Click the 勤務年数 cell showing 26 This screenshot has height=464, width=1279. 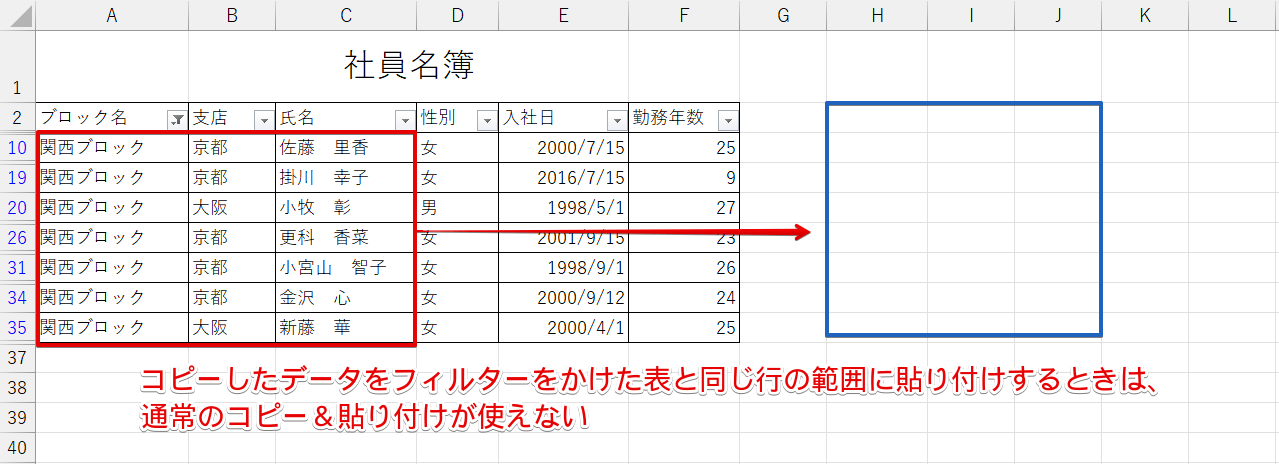pos(684,268)
